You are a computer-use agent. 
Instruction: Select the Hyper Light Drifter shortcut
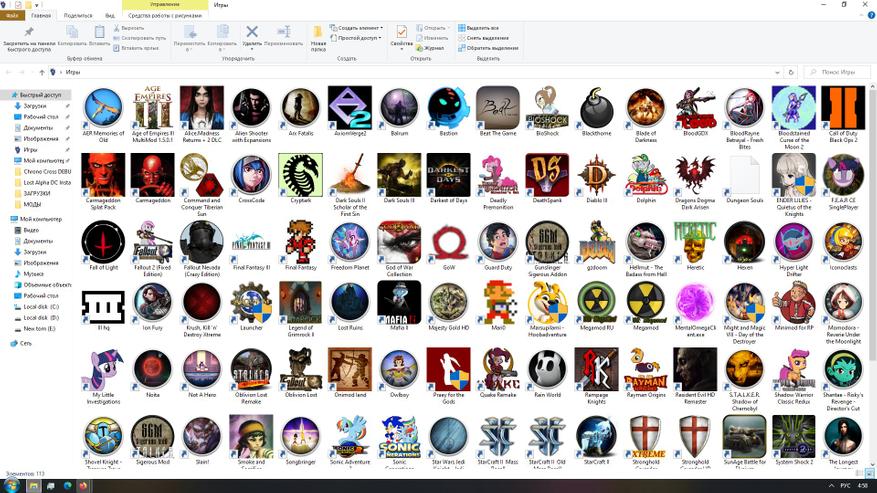(x=794, y=242)
